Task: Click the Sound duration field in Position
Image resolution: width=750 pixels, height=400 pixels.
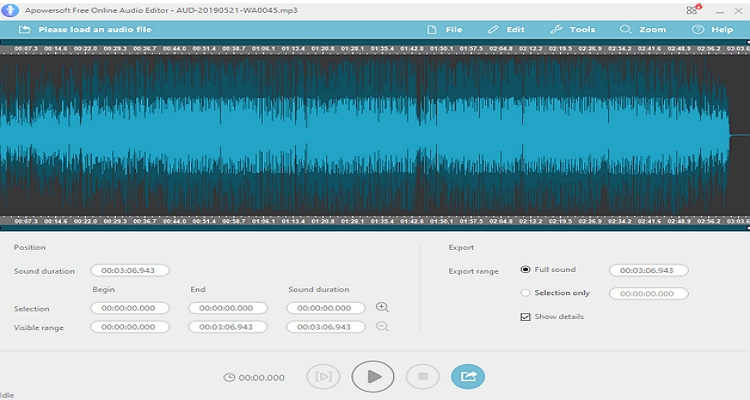Action: 130,270
